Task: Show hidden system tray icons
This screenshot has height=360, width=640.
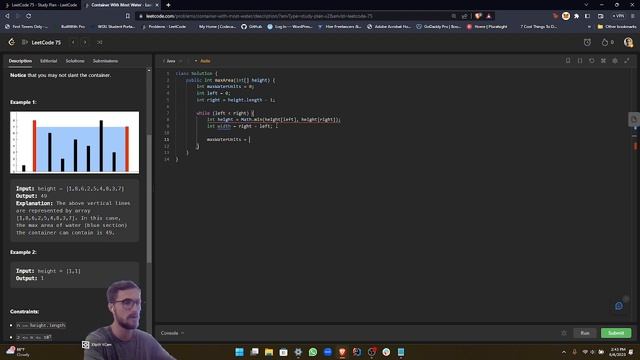Action: tap(564, 352)
